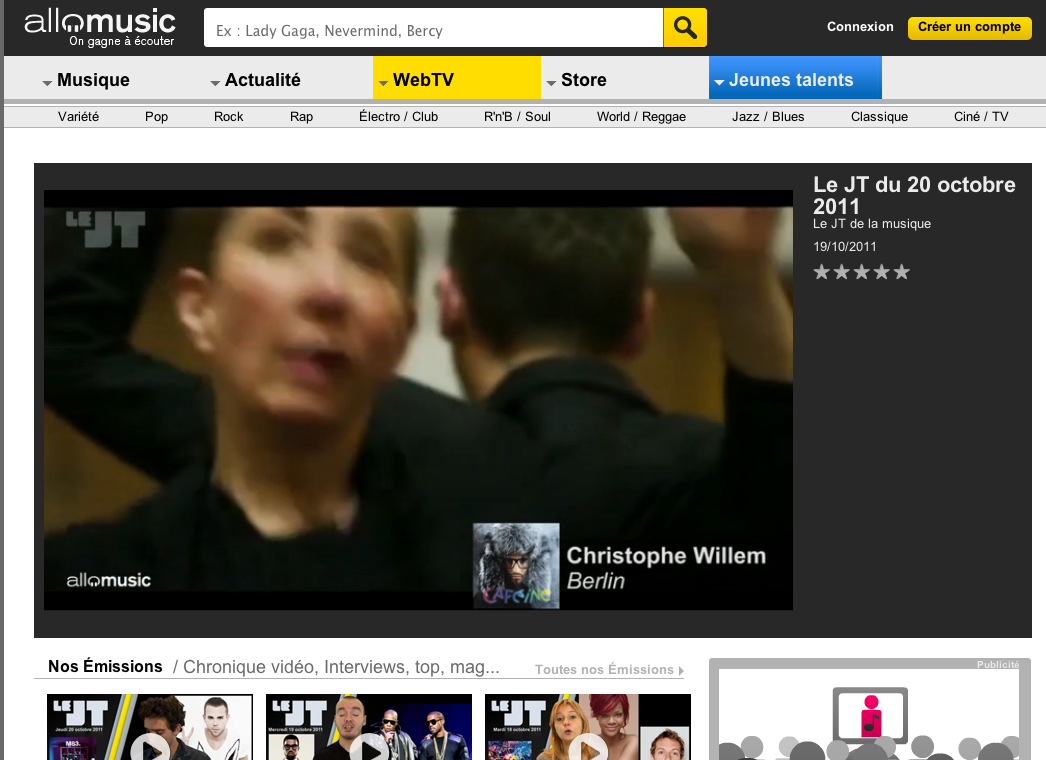Play the Mardi 18 octobre JT thumbnail

[x=588, y=727]
